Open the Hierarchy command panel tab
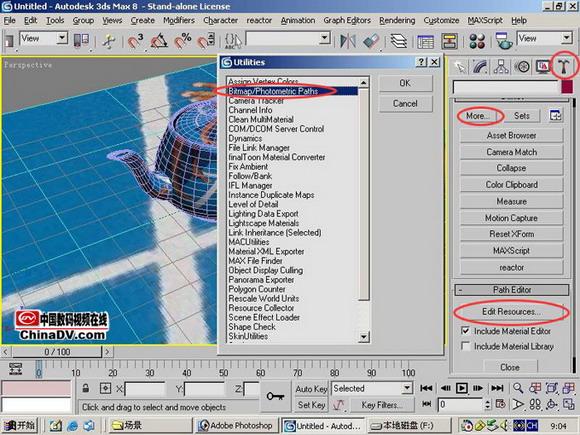This screenshot has height=435, width=580. (x=501, y=67)
